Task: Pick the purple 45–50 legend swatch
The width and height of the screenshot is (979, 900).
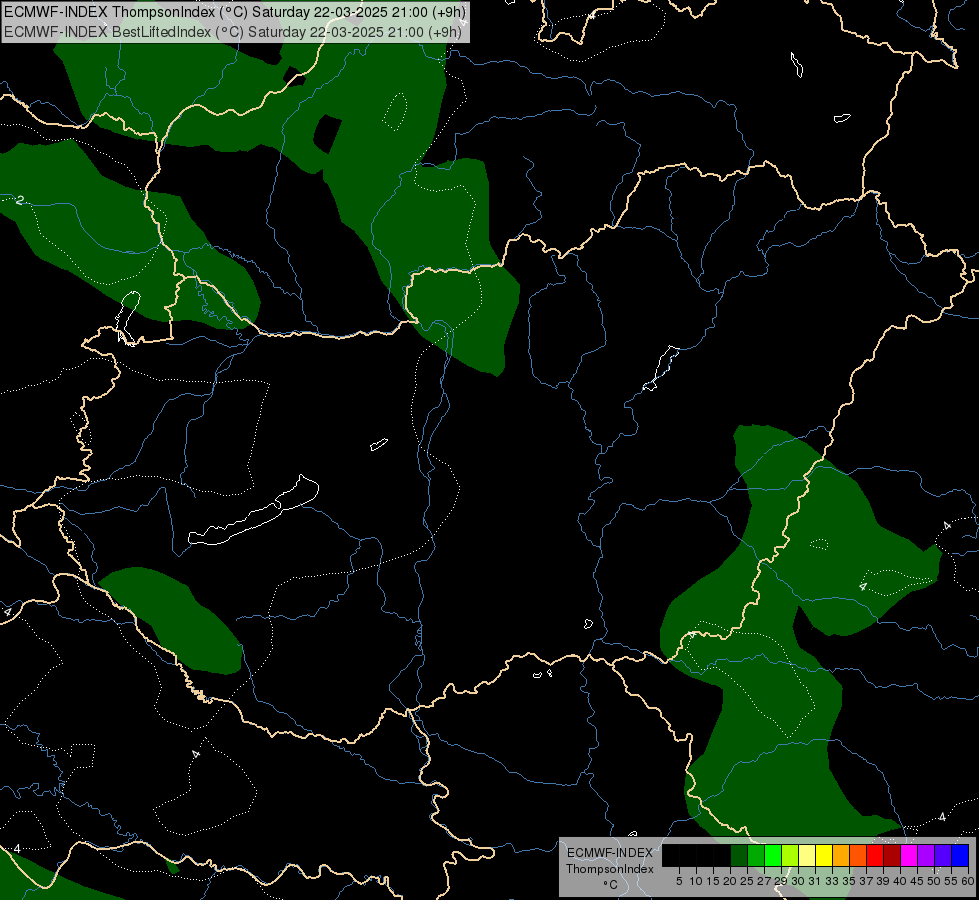Action: click(x=926, y=855)
